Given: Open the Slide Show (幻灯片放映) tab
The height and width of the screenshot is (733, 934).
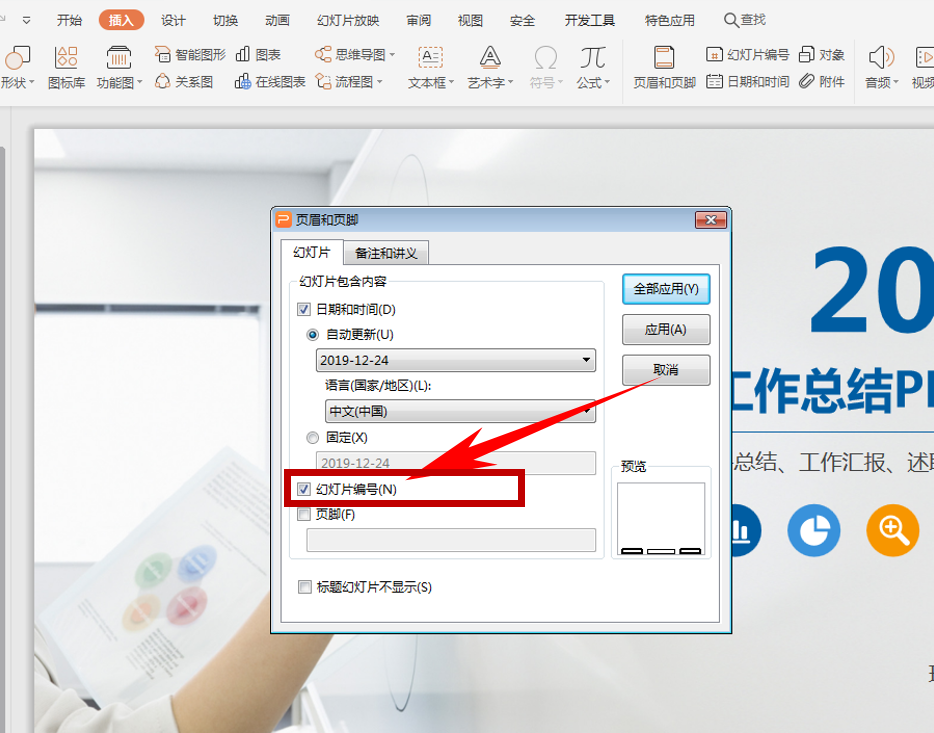Looking at the screenshot, I should click(348, 20).
